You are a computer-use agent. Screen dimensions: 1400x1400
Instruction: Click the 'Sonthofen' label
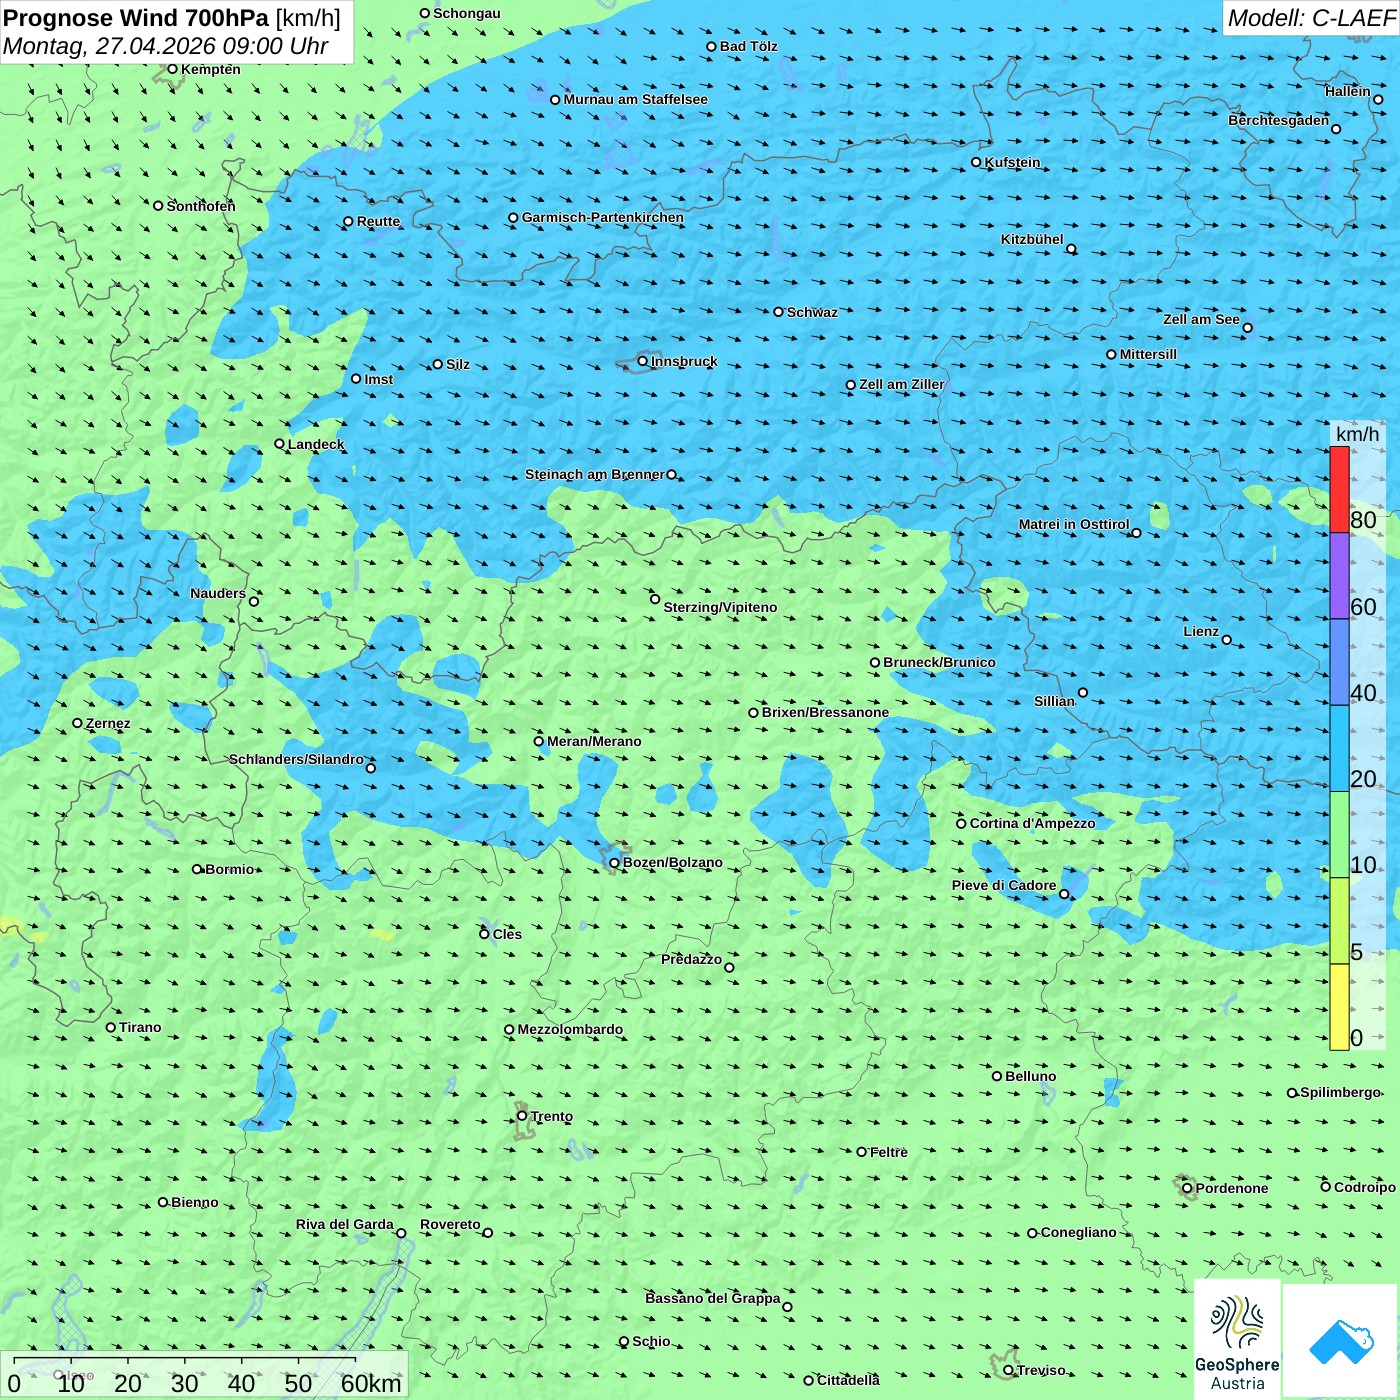click(x=201, y=206)
